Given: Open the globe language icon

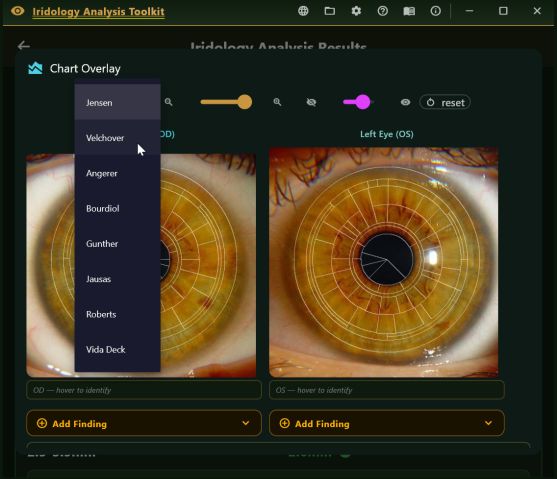Looking at the screenshot, I should point(303,11).
